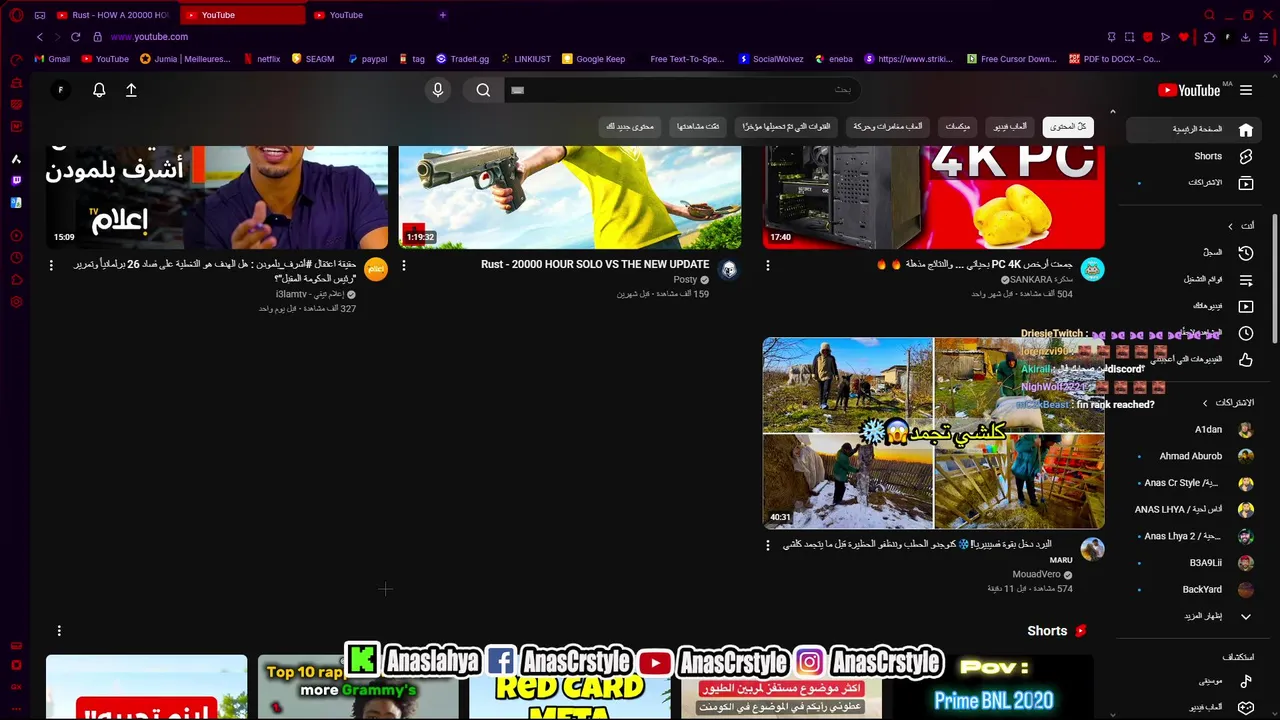Reload the page in browser

75,37
